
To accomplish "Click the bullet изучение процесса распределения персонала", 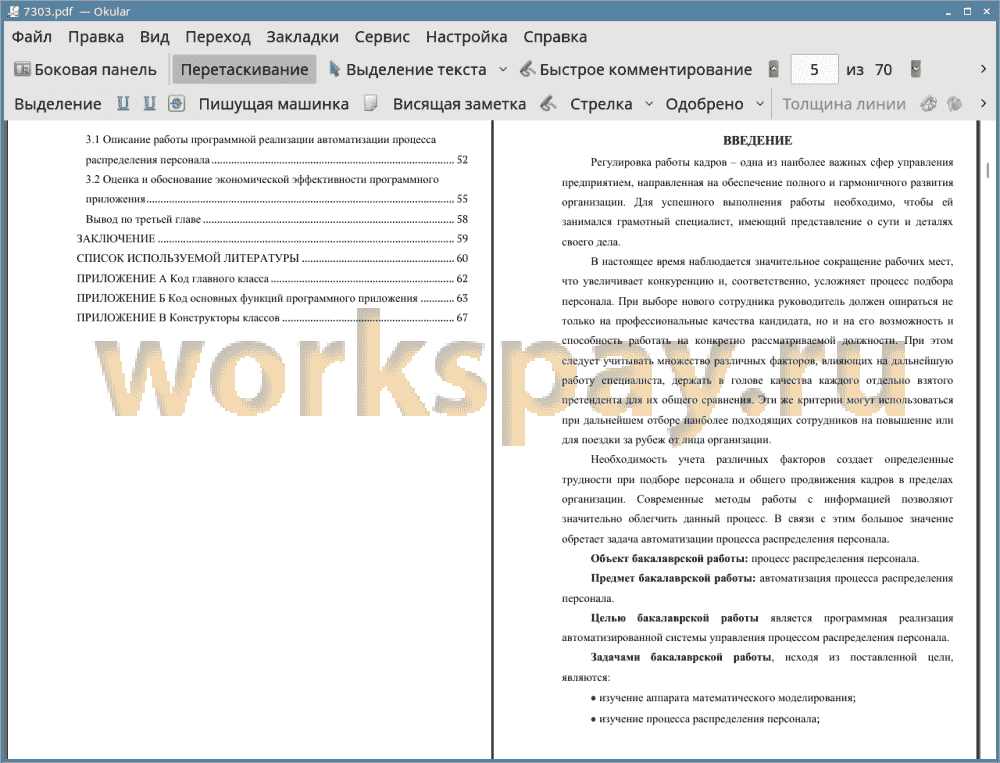I will tap(705, 719).
